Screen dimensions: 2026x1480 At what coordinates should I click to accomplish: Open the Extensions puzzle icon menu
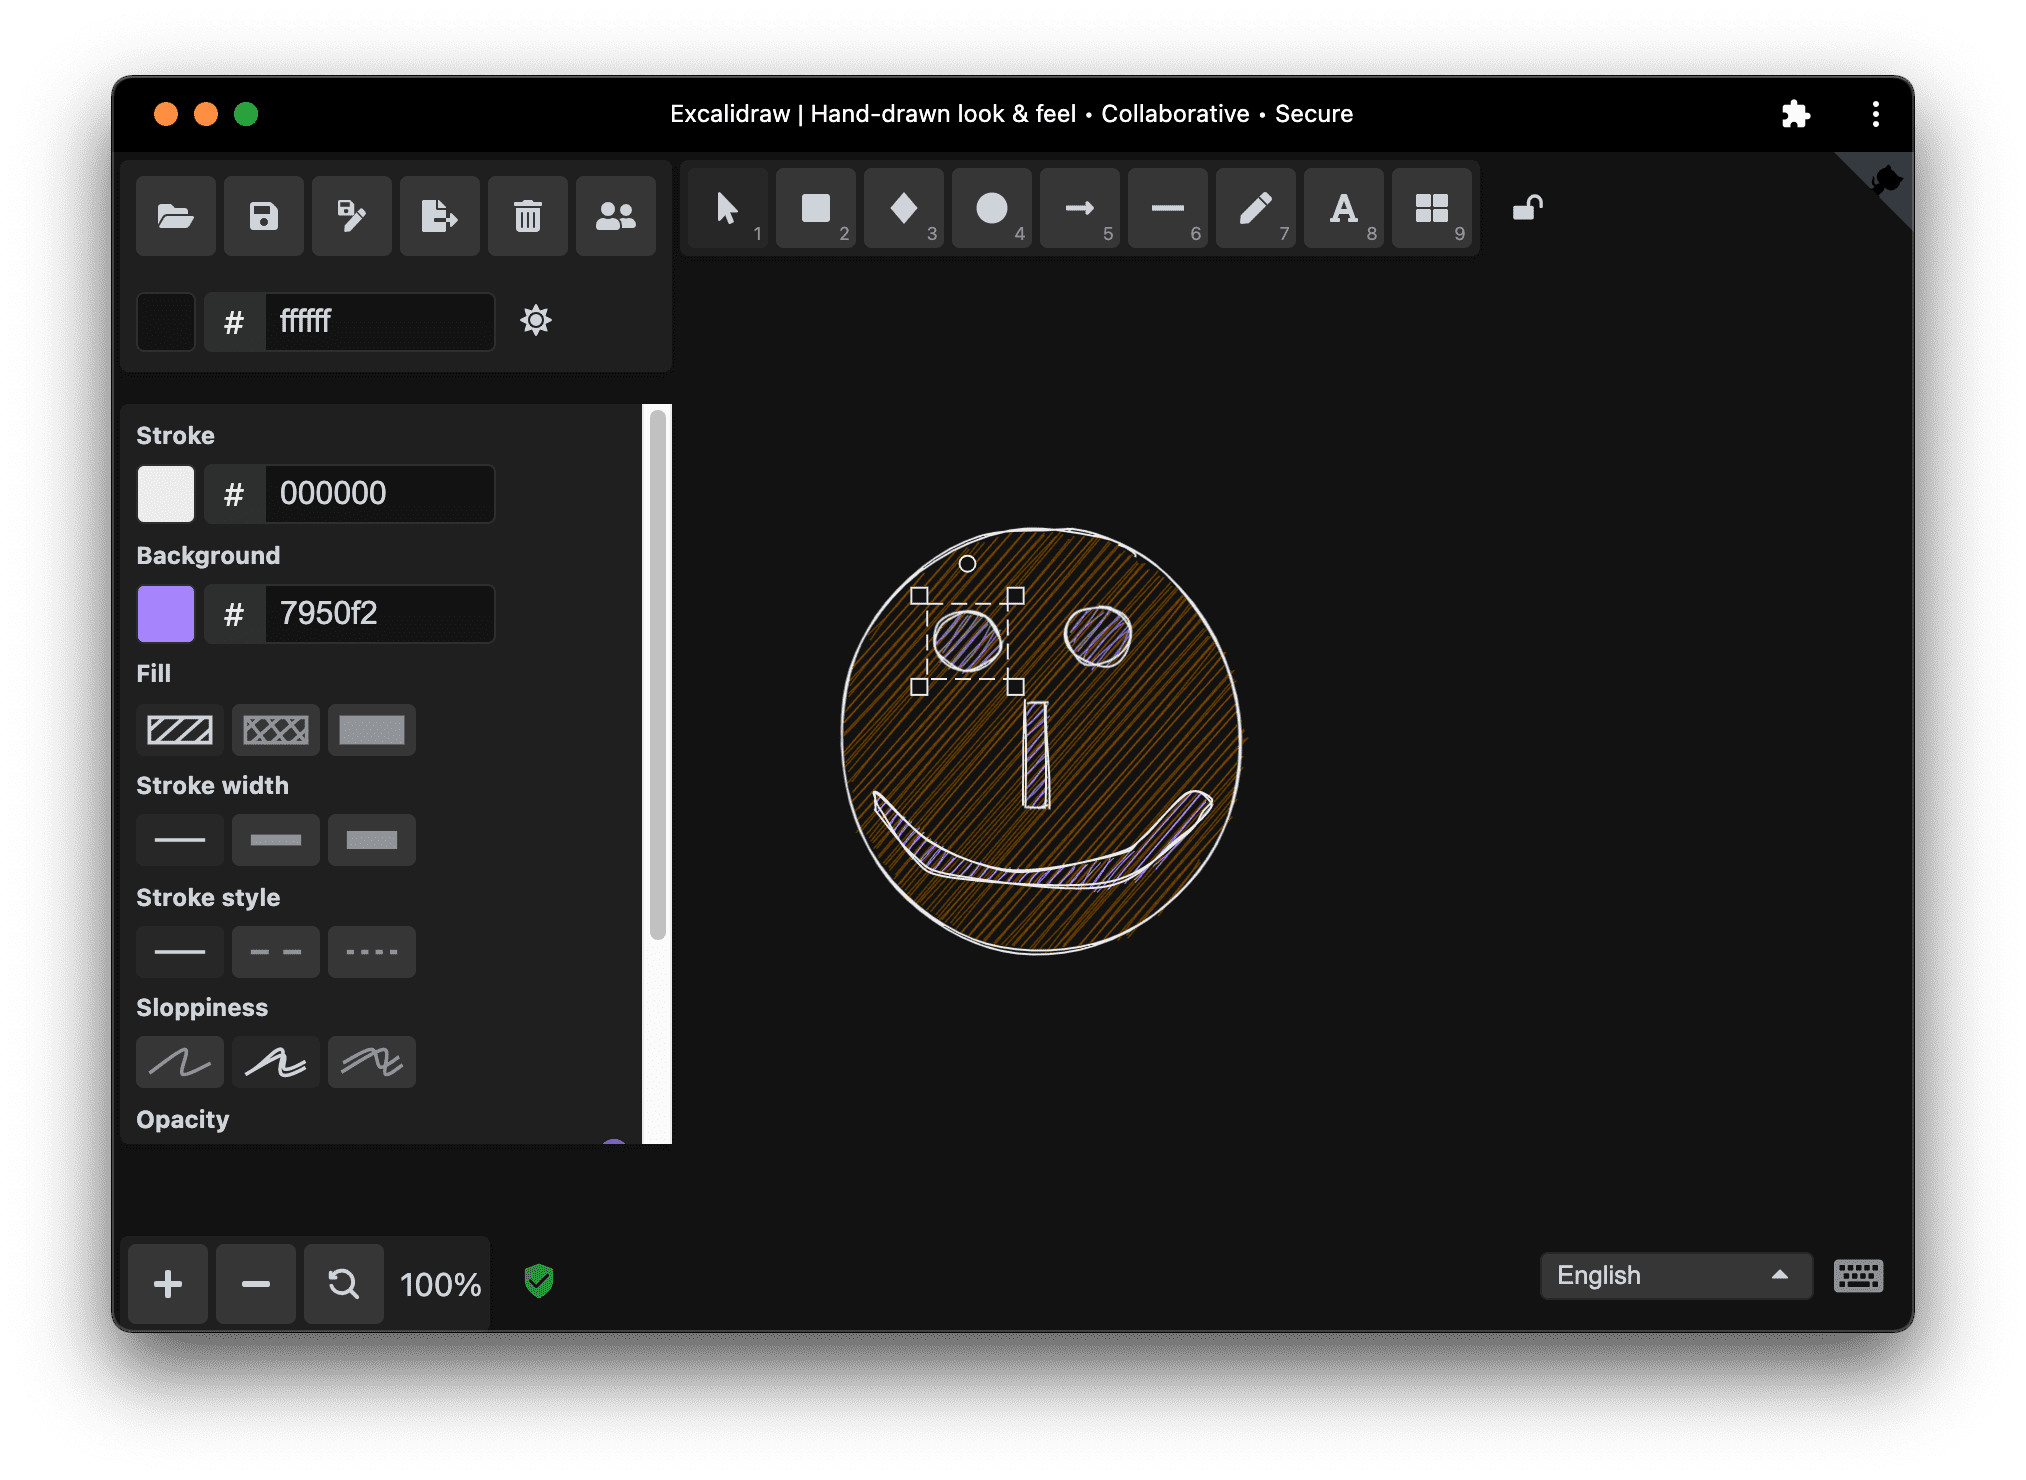[x=1795, y=114]
